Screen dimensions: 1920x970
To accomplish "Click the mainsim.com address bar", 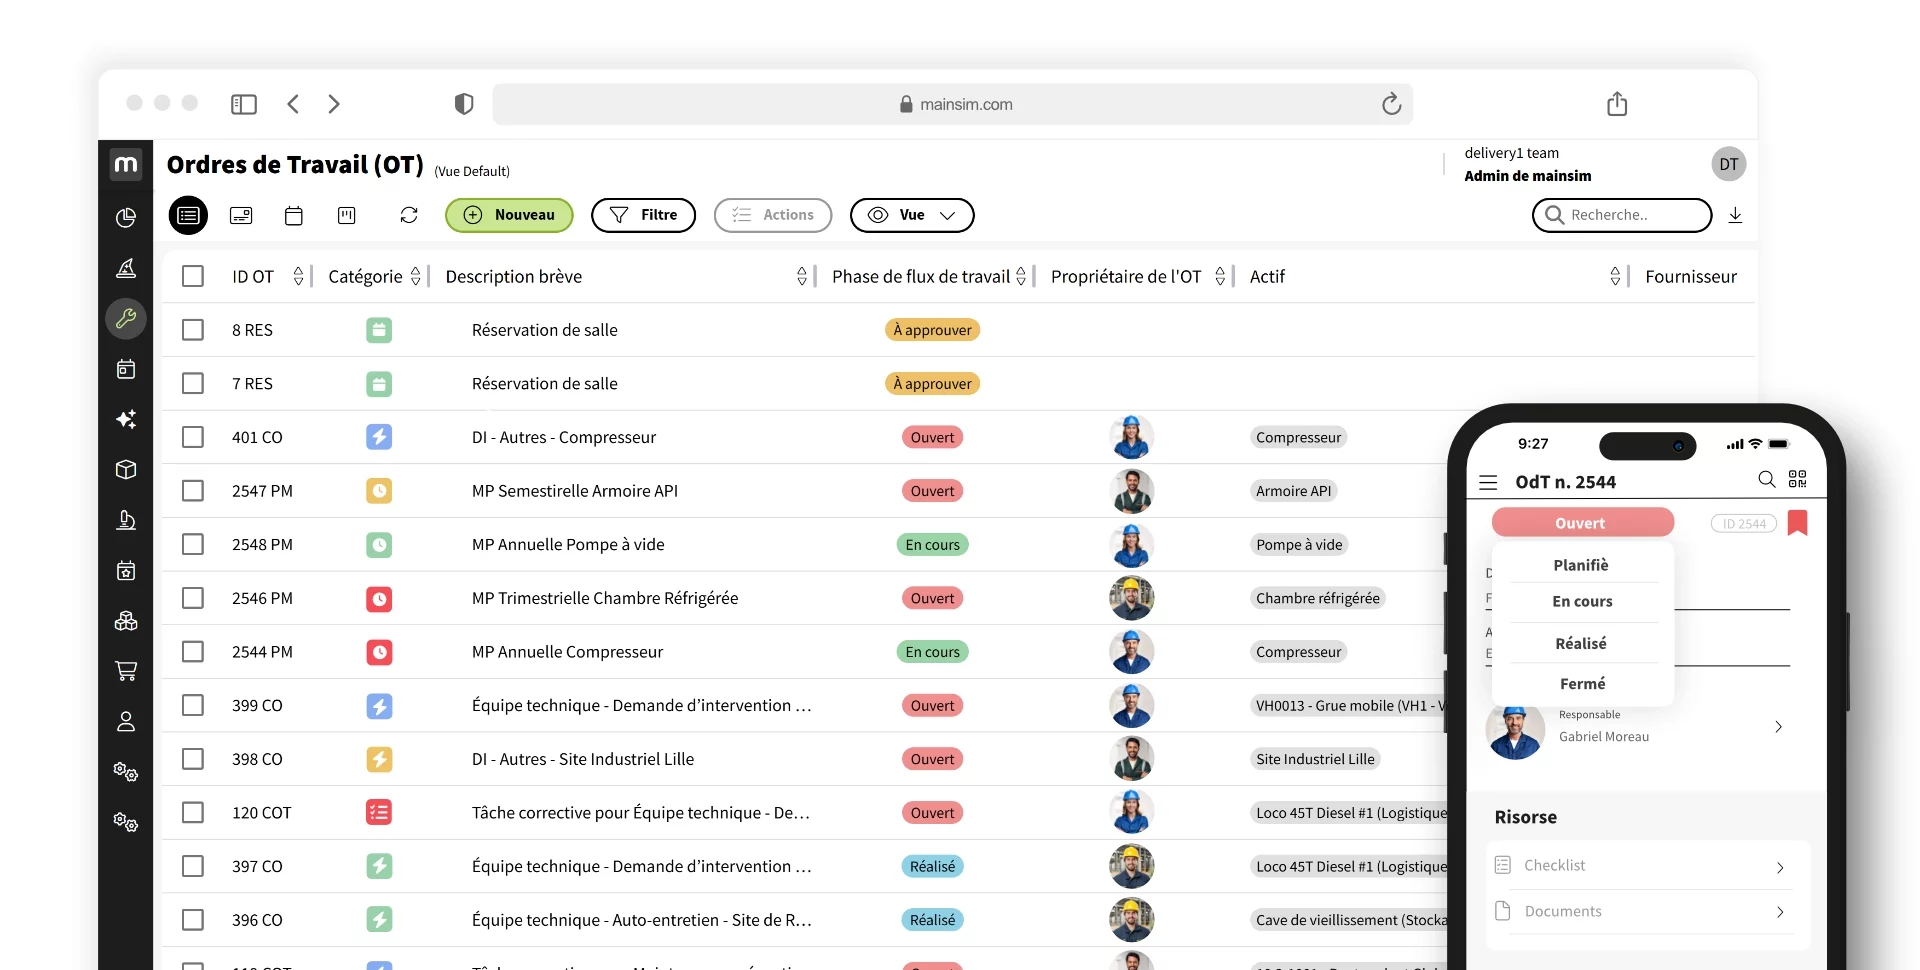I will pos(953,104).
